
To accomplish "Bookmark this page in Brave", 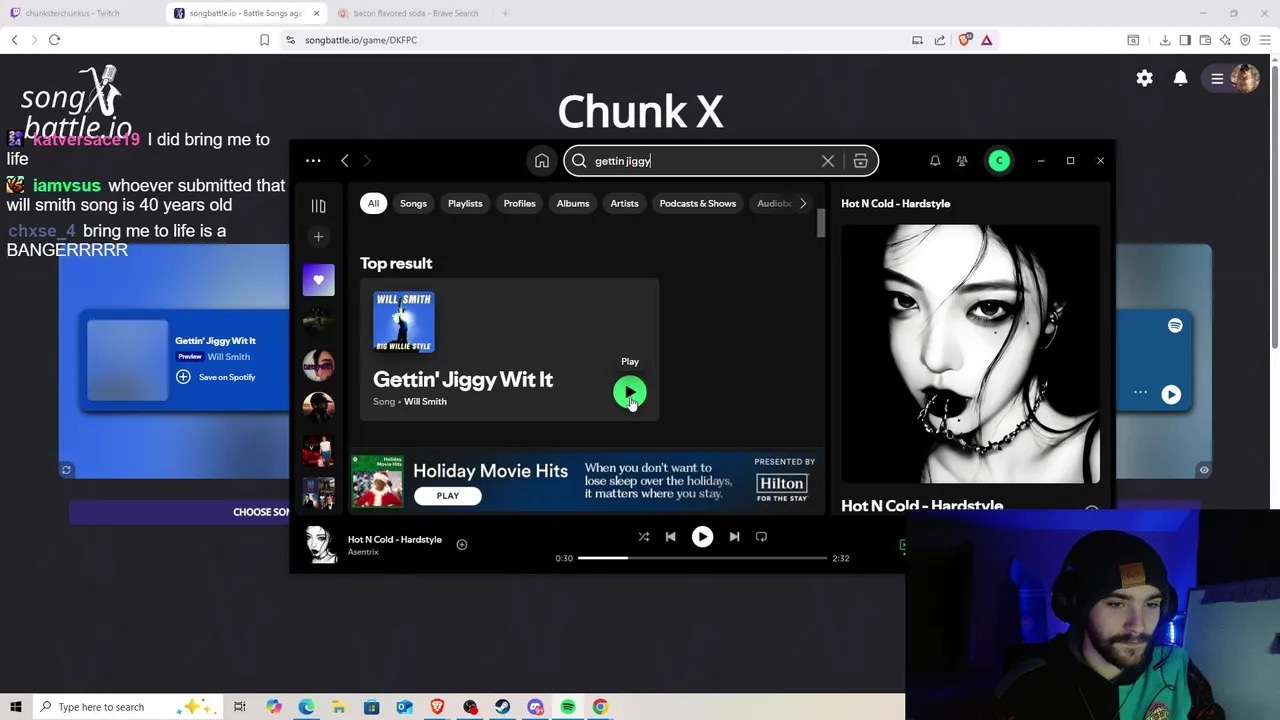I will click(x=264, y=40).
